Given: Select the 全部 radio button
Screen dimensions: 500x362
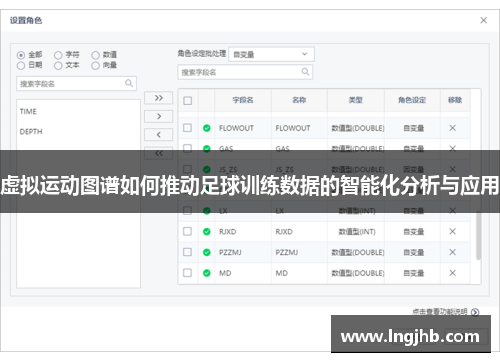Looking at the screenshot, I should pyautogui.click(x=21, y=55).
